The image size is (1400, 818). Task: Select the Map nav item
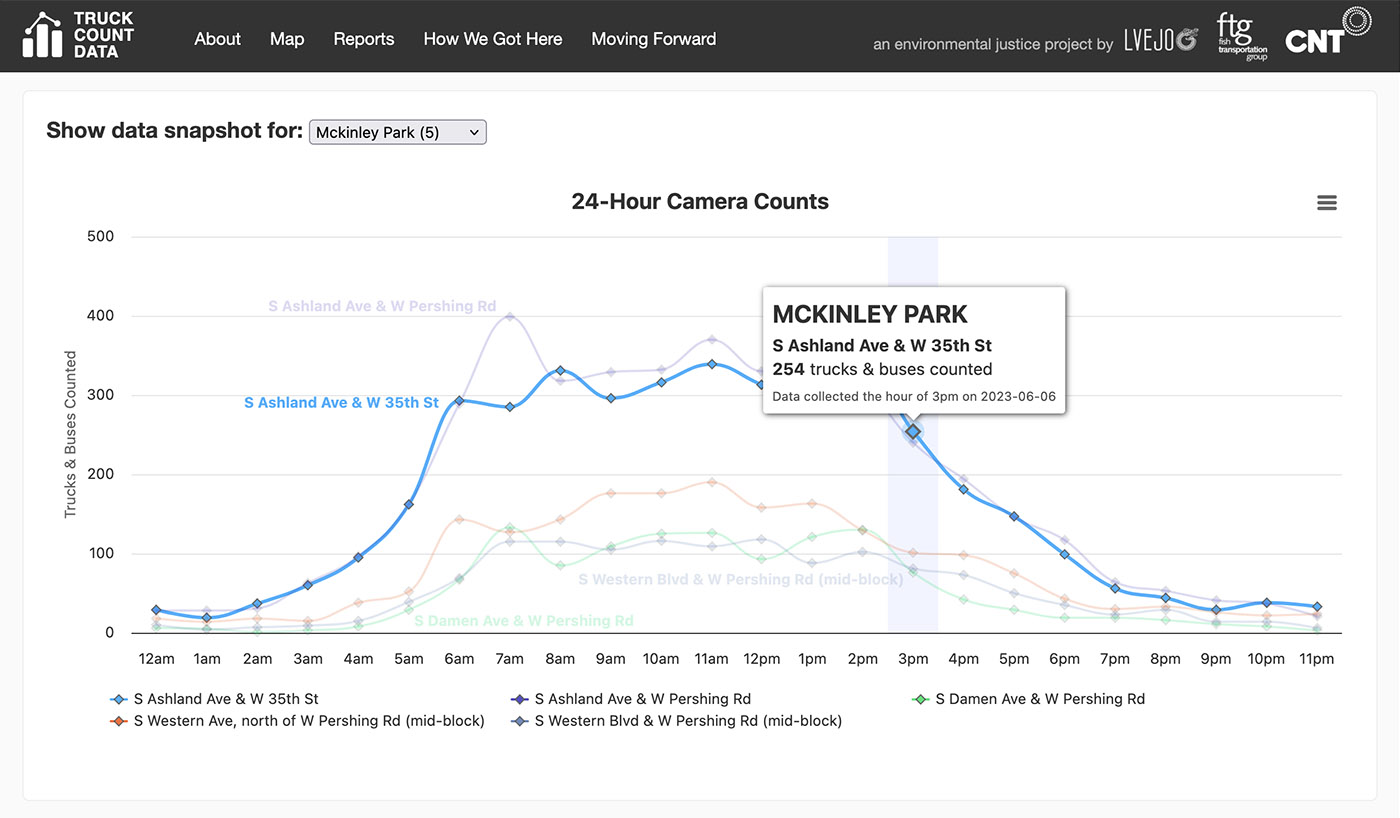tap(287, 39)
